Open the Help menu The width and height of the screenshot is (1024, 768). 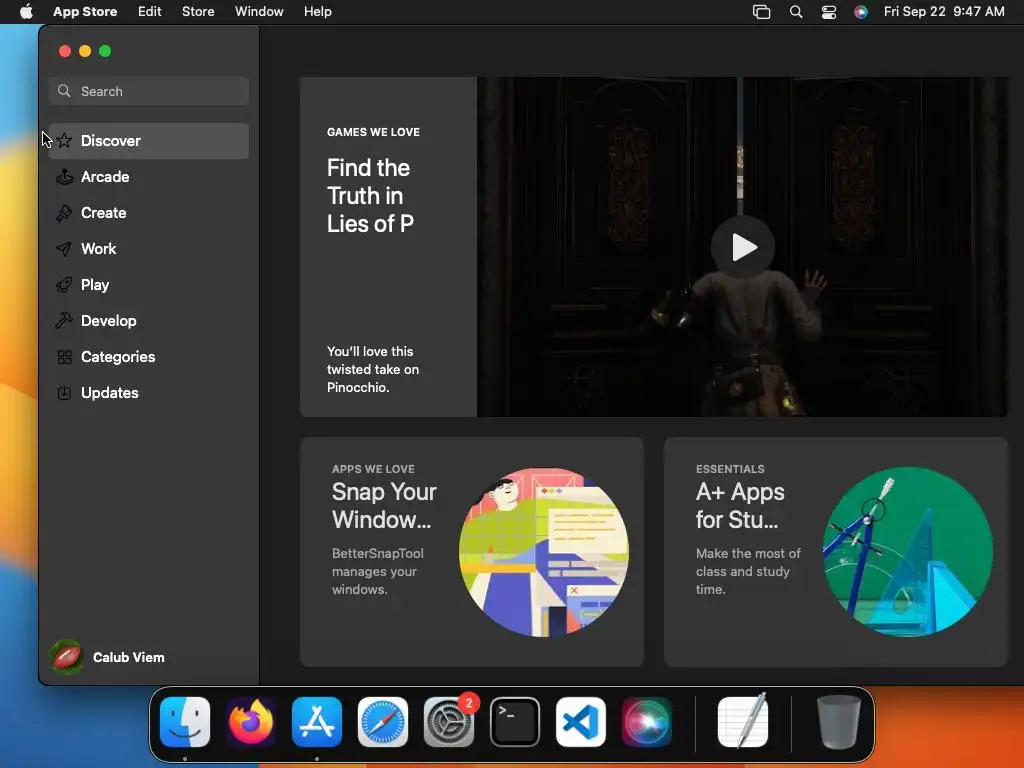[x=317, y=12]
